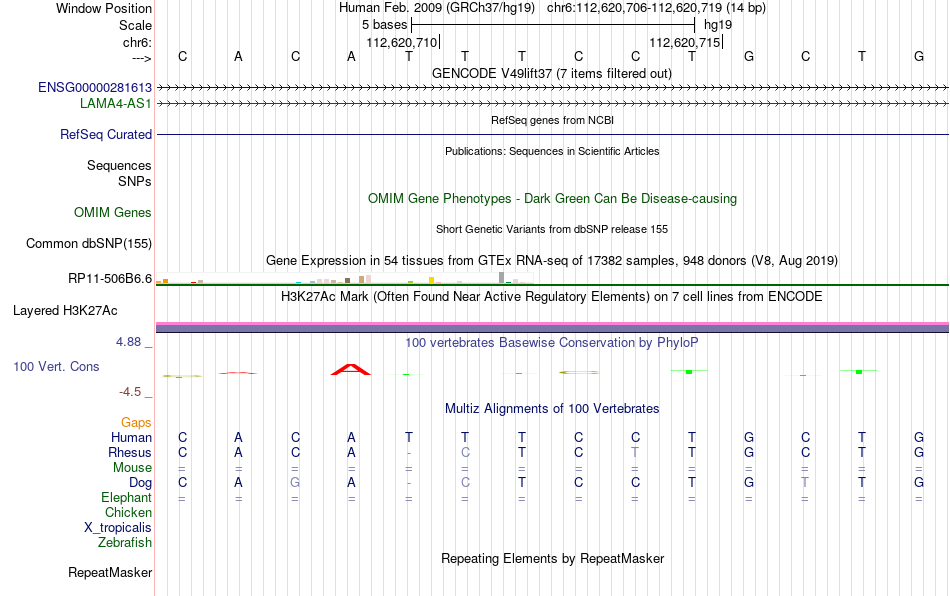Click RefSeq genes from NCBI title
Viewport: 950px width, 596px height.
(552, 120)
